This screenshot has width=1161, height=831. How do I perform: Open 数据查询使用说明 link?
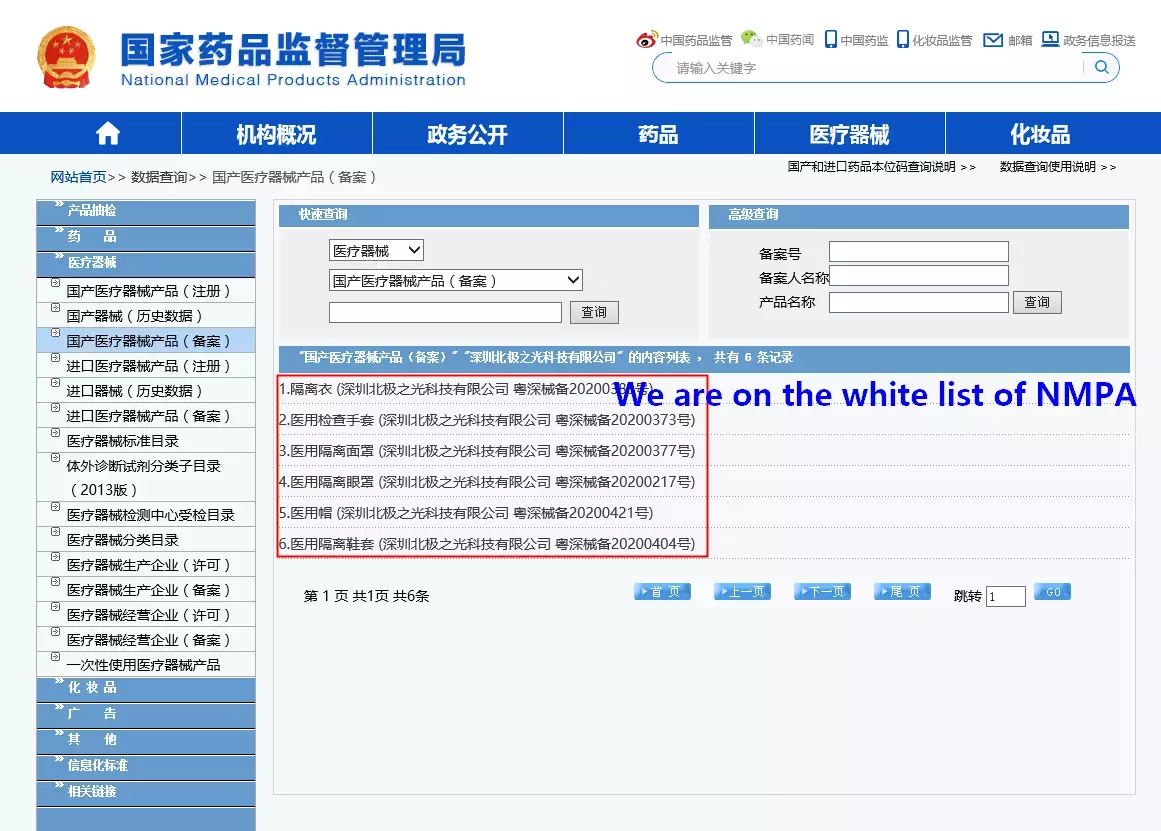point(1057,167)
